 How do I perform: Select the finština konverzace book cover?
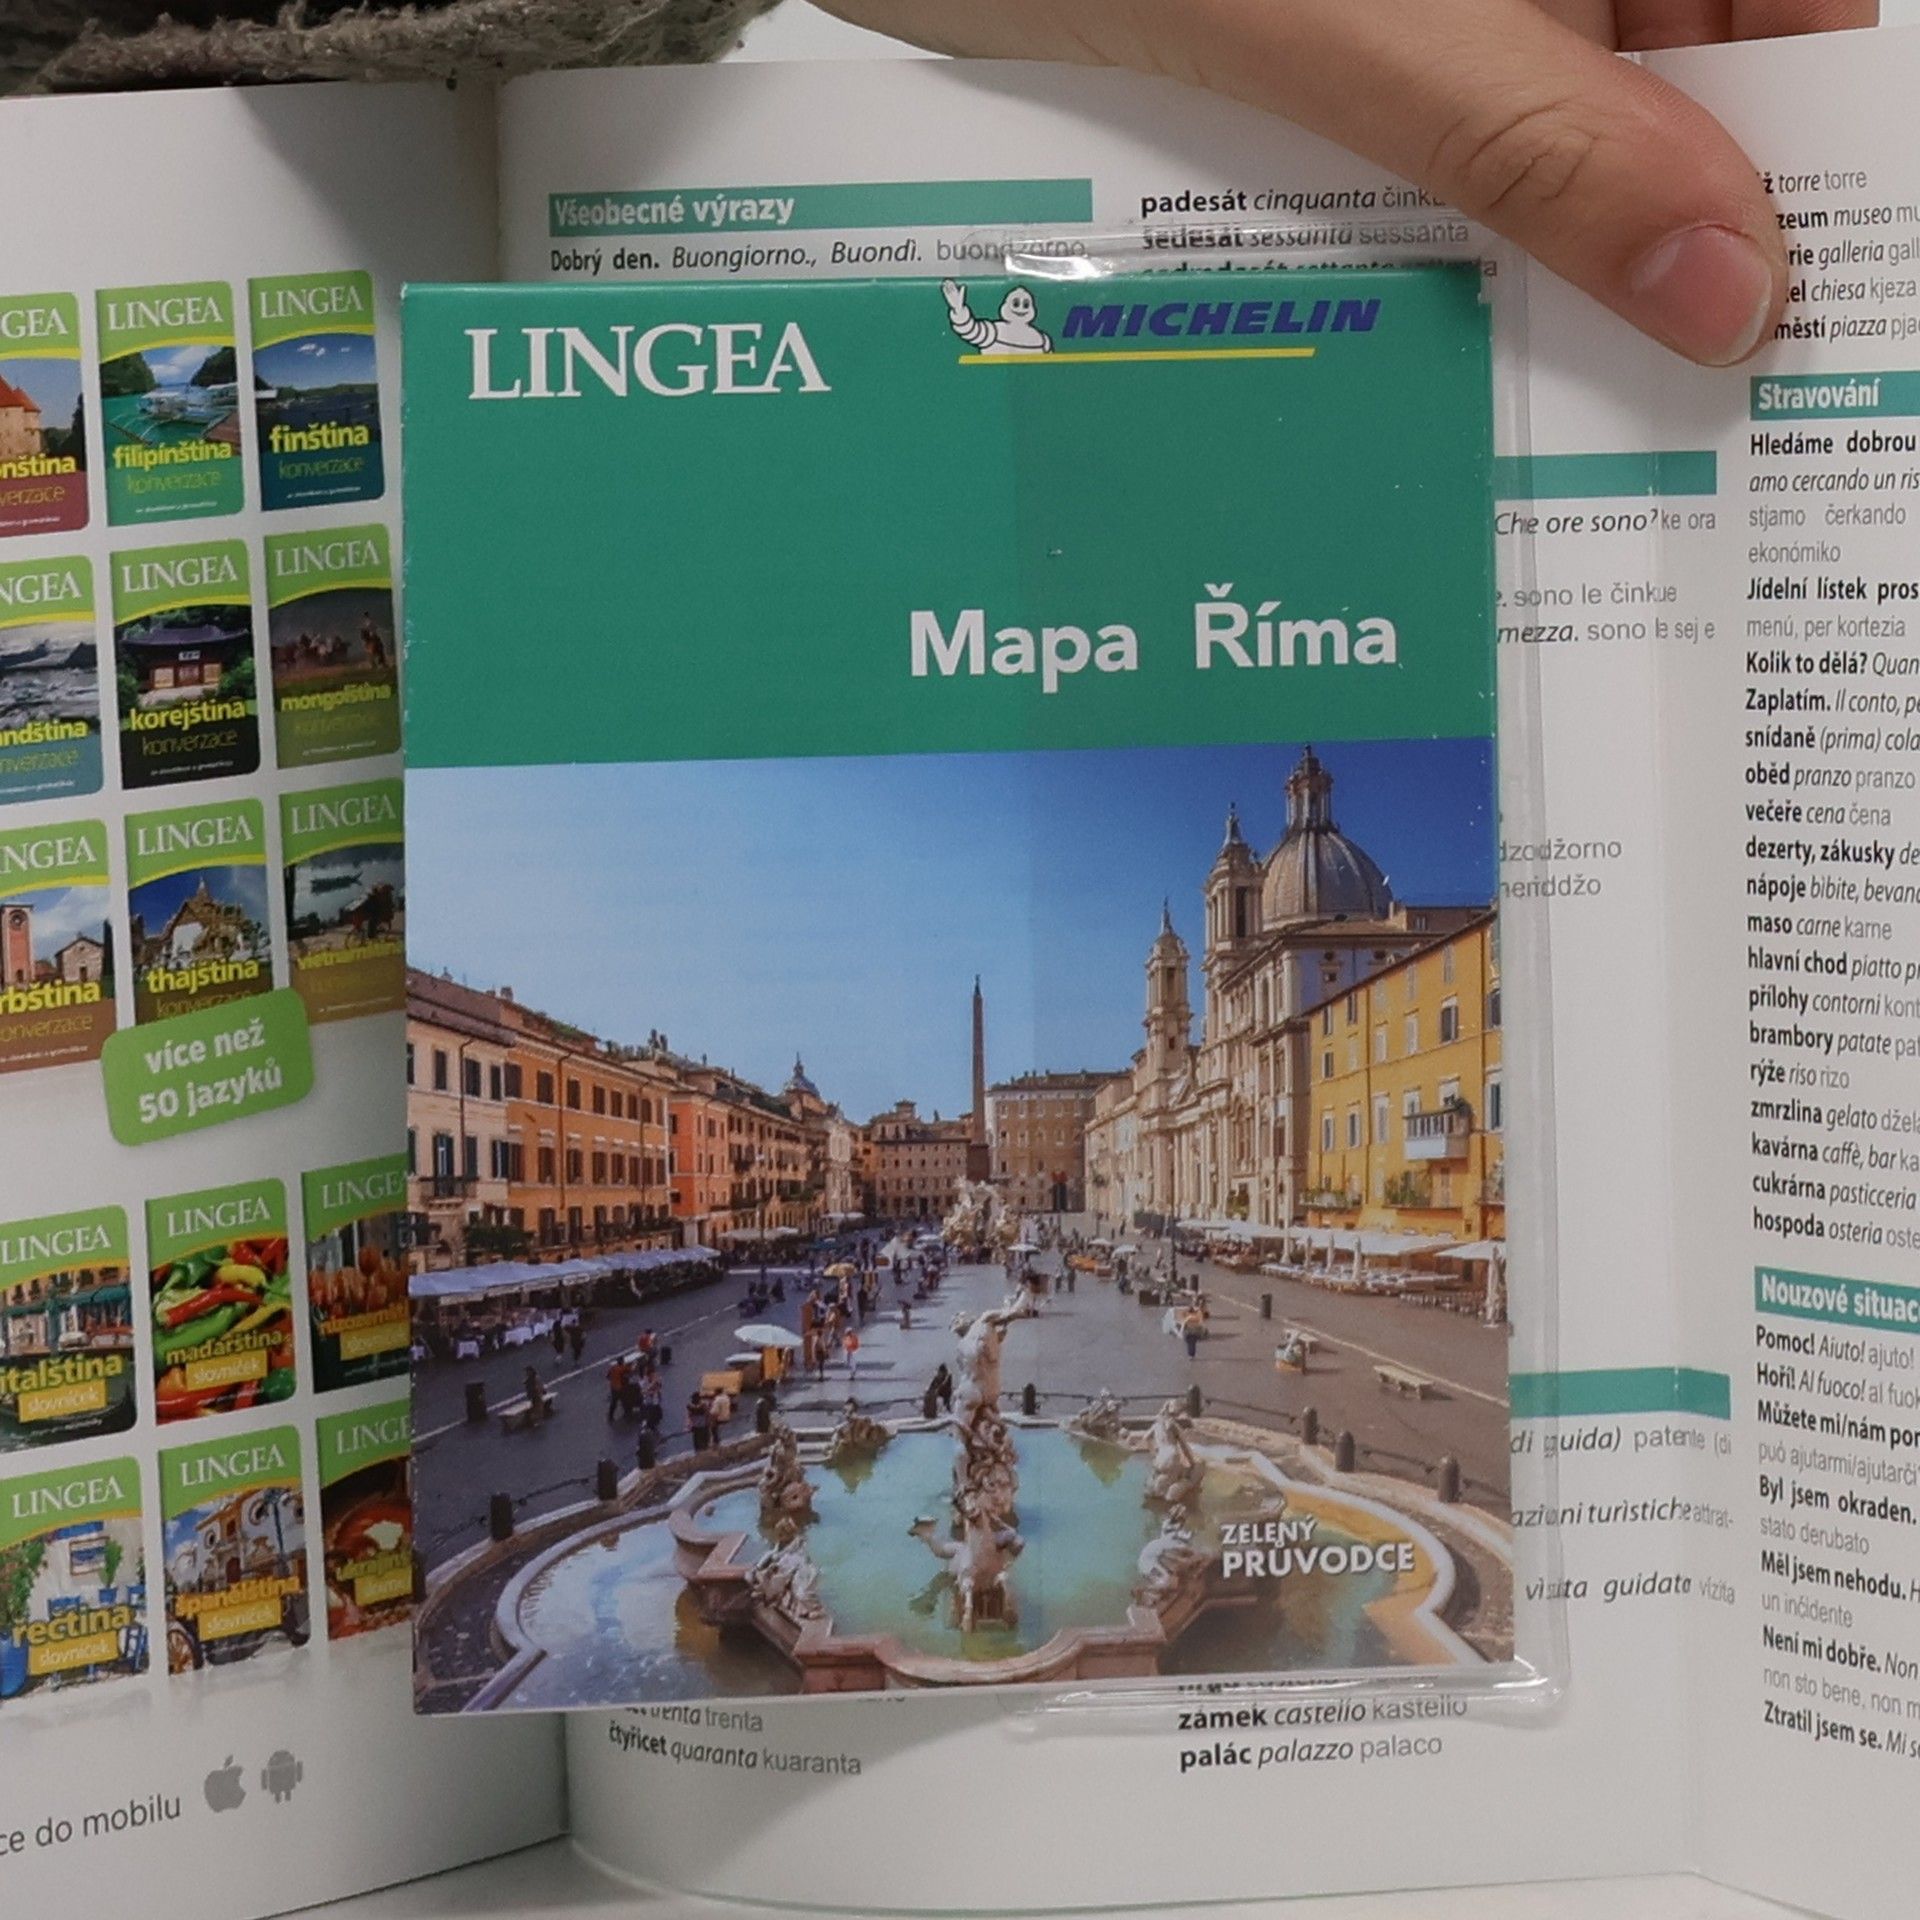point(314,392)
